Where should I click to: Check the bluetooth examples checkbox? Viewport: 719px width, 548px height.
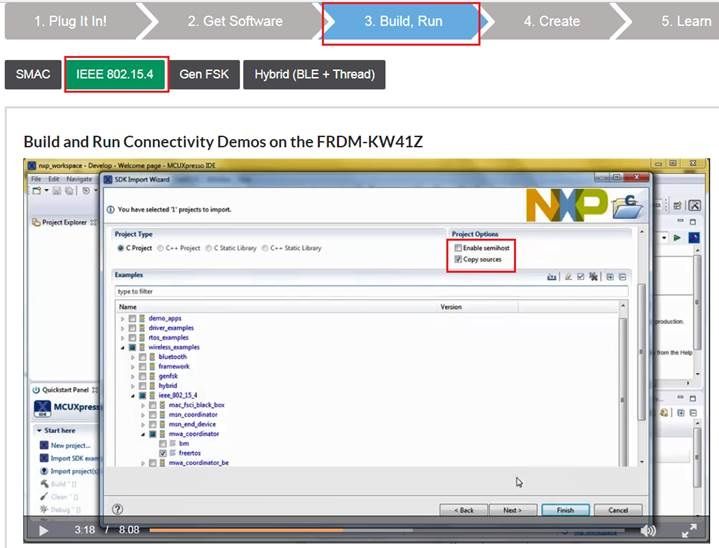(143, 357)
